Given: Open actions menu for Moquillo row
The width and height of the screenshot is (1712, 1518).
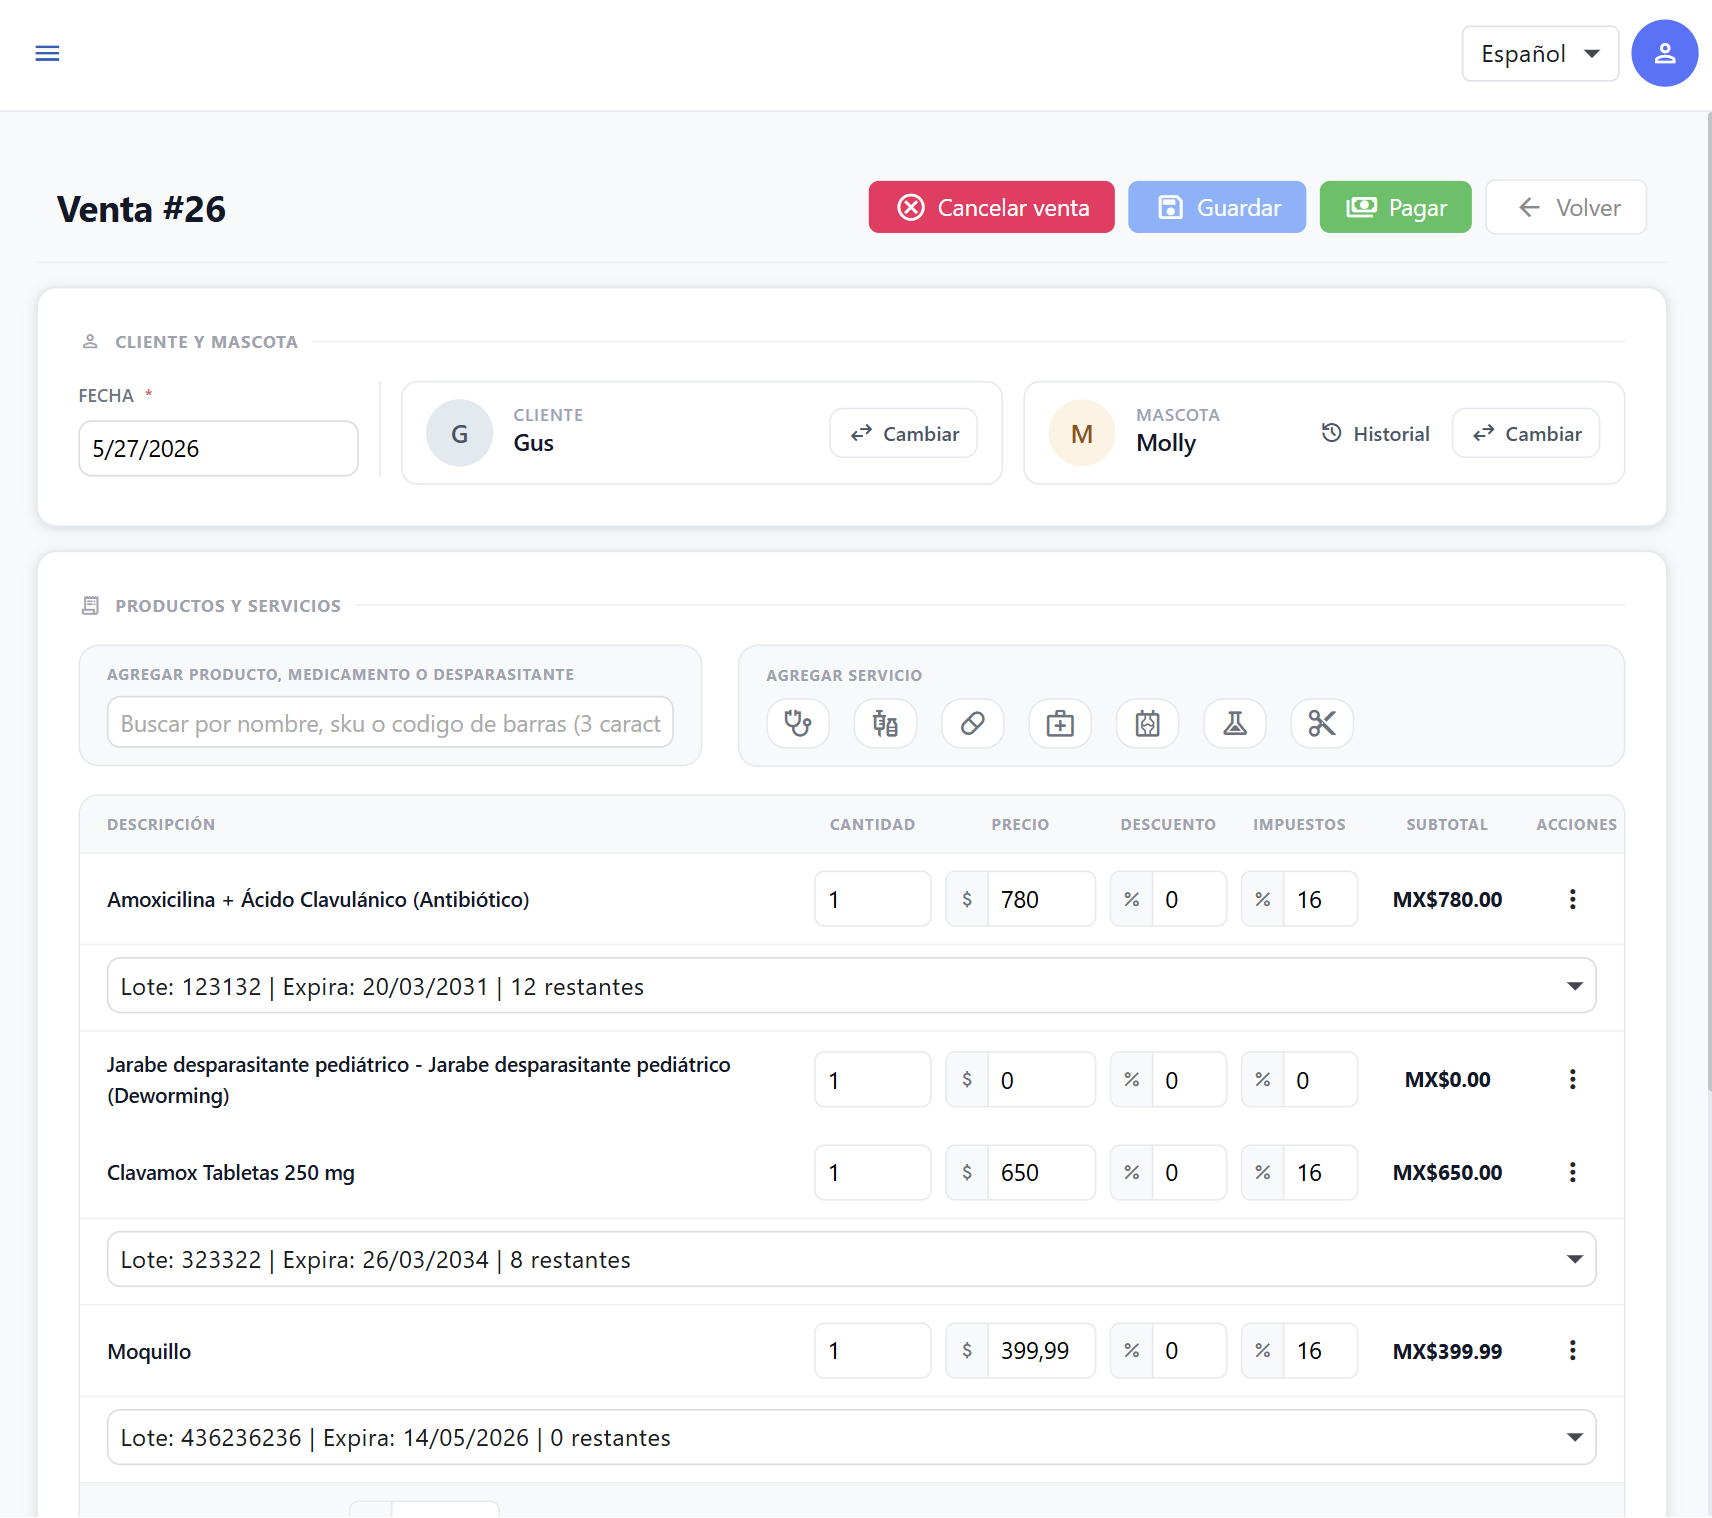Looking at the screenshot, I should pyautogui.click(x=1572, y=1351).
